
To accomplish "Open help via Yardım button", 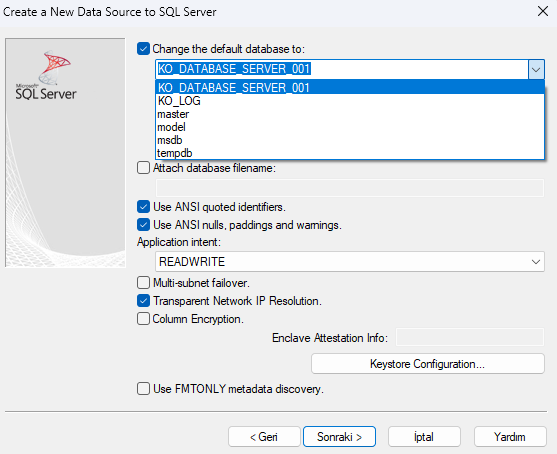I will click(x=510, y=437).
